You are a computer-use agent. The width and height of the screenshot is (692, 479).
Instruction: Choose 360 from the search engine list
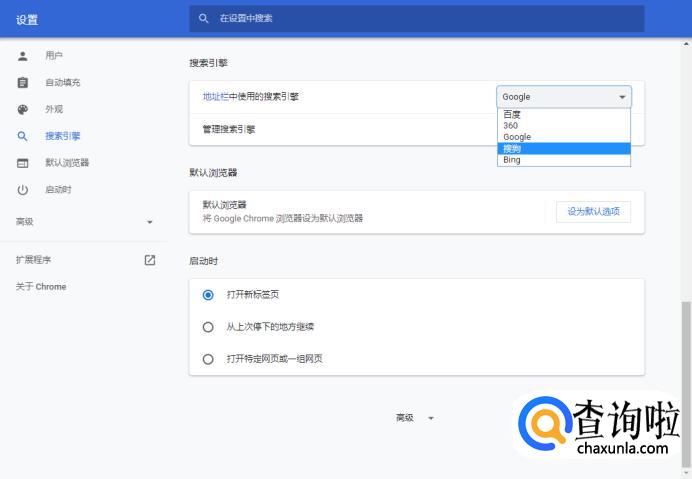coord(564,126)
